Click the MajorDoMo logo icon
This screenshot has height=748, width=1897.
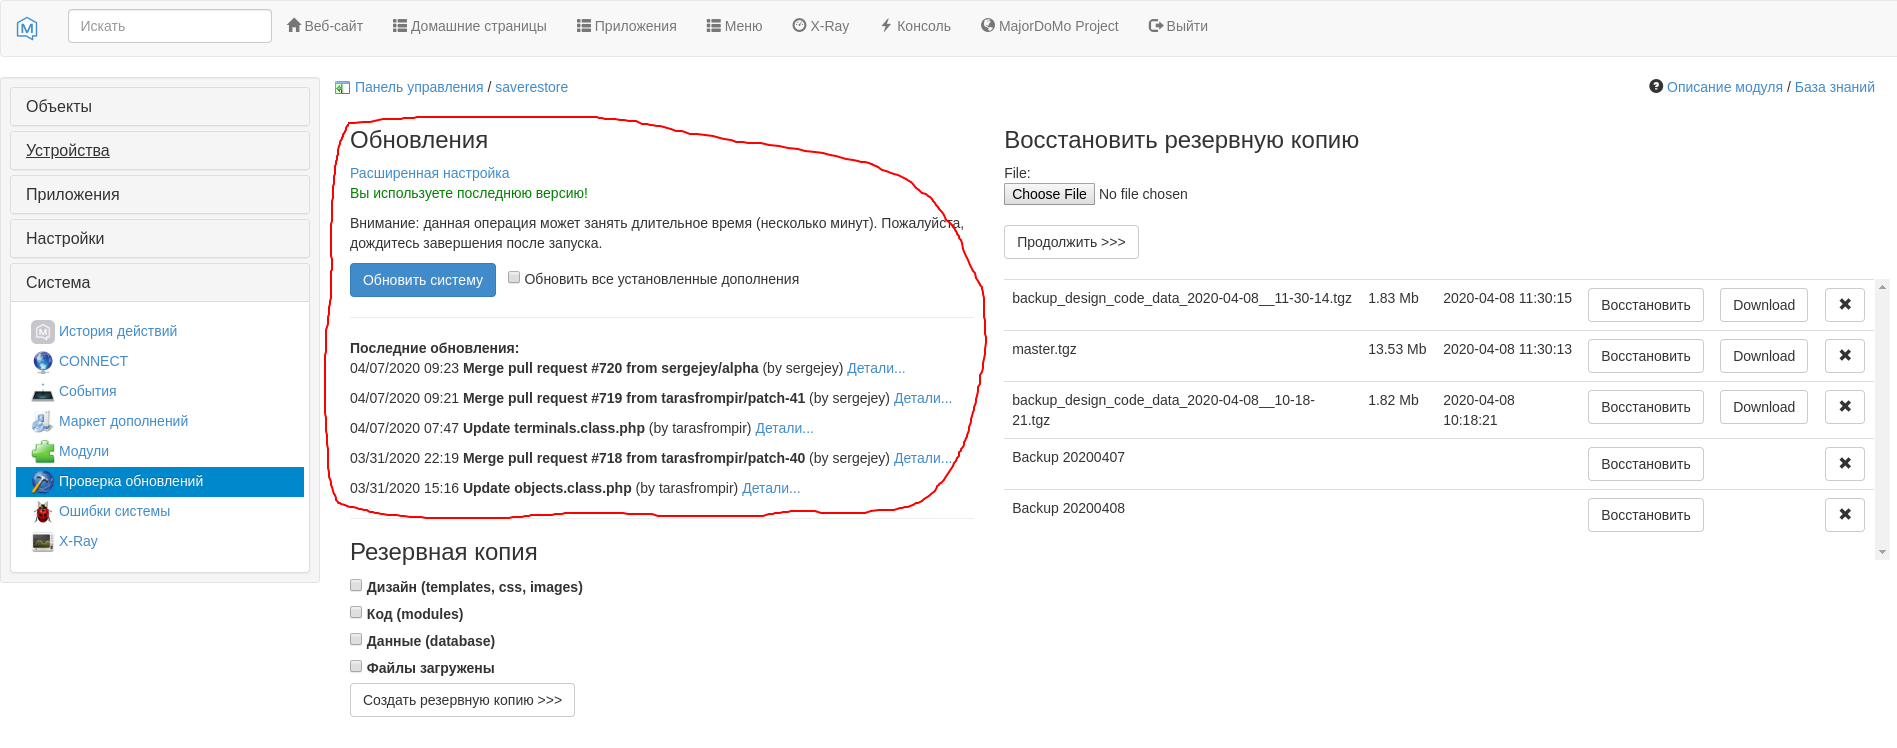(27, 28)
